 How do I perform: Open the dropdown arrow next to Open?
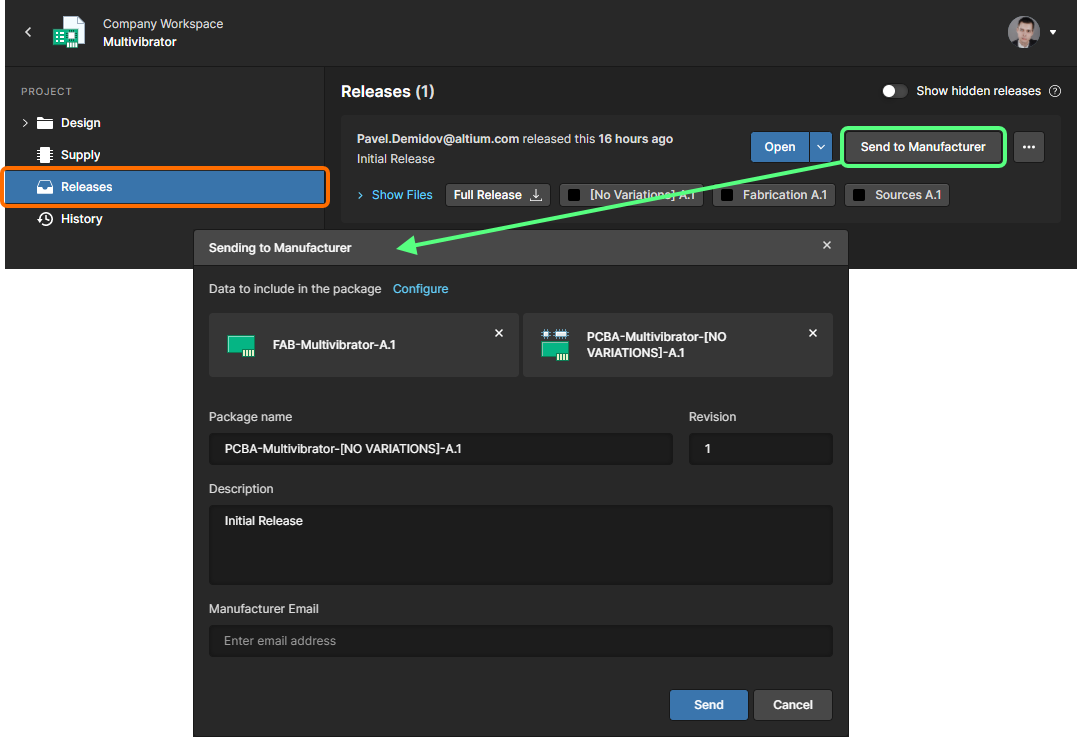coord(821,147)
